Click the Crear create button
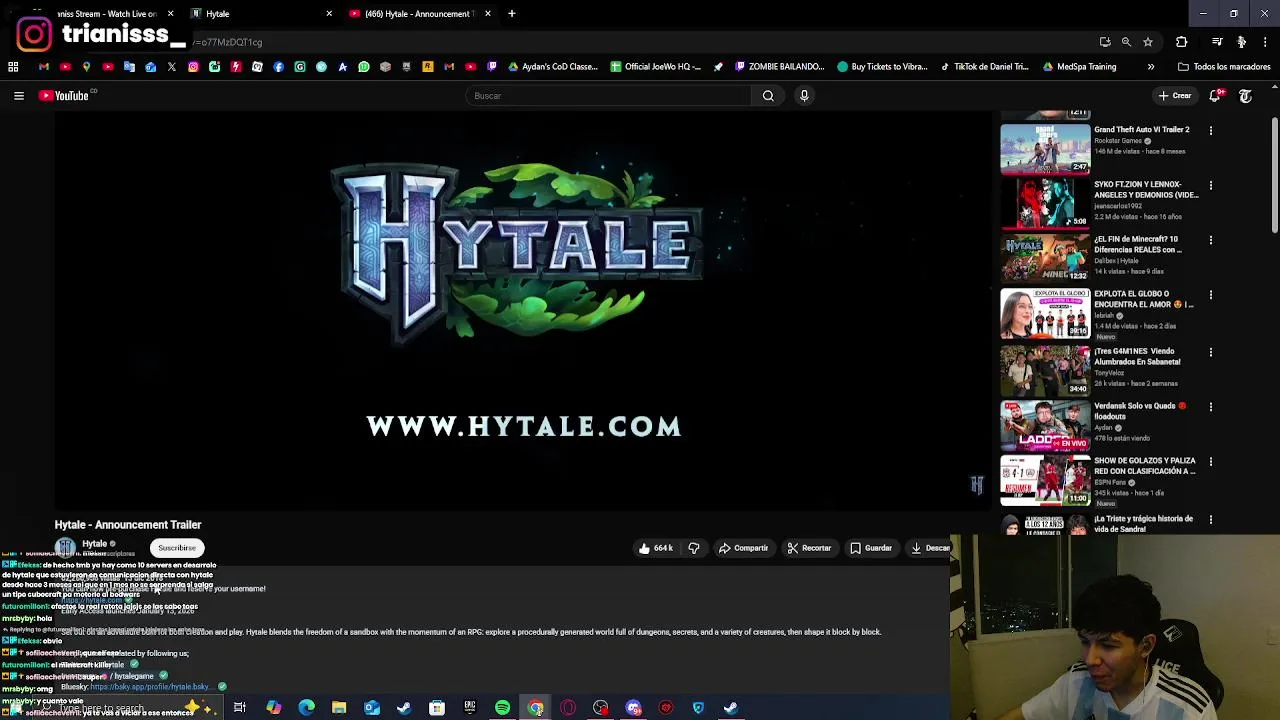1280x720 pixels. click(1174, 96)
